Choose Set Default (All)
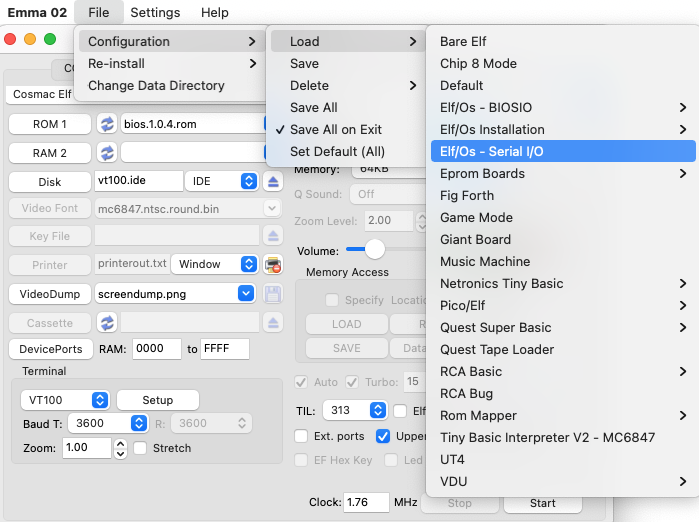The image size is (699, 522). (x=346, y=152)
